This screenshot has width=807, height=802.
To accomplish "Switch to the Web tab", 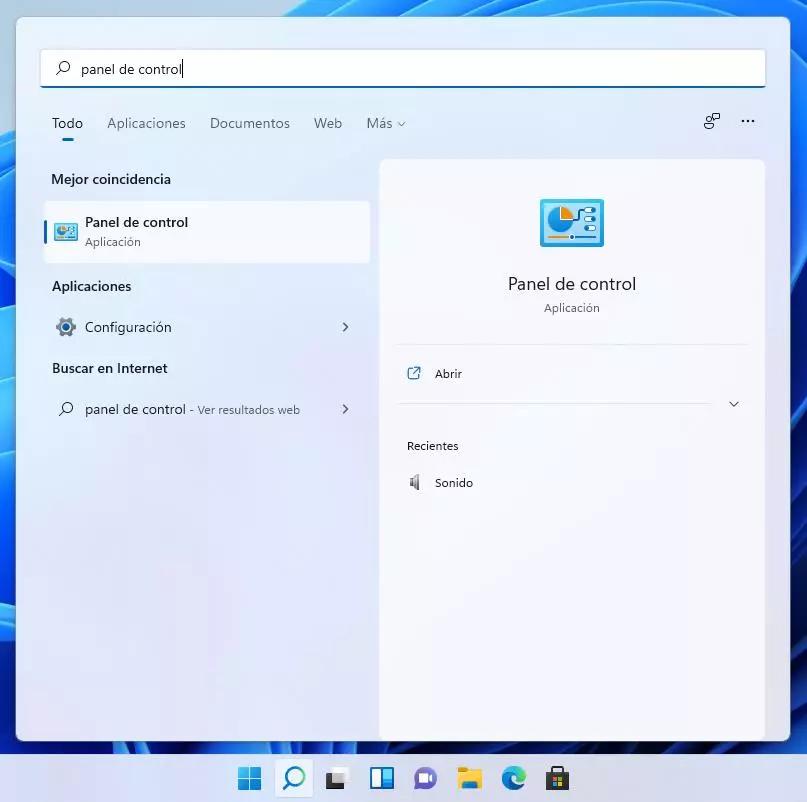I will (328, 124).
